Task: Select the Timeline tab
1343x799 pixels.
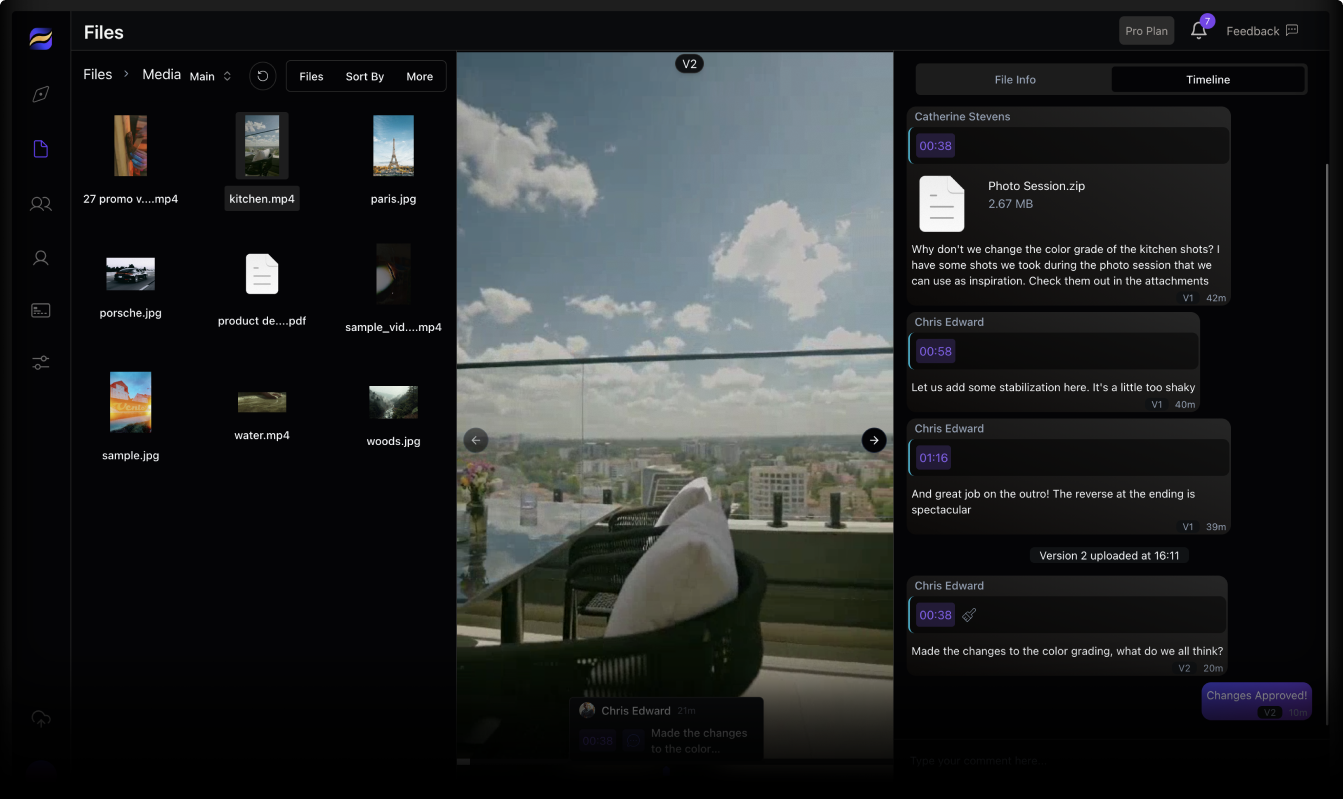Action: point(1207,79)
